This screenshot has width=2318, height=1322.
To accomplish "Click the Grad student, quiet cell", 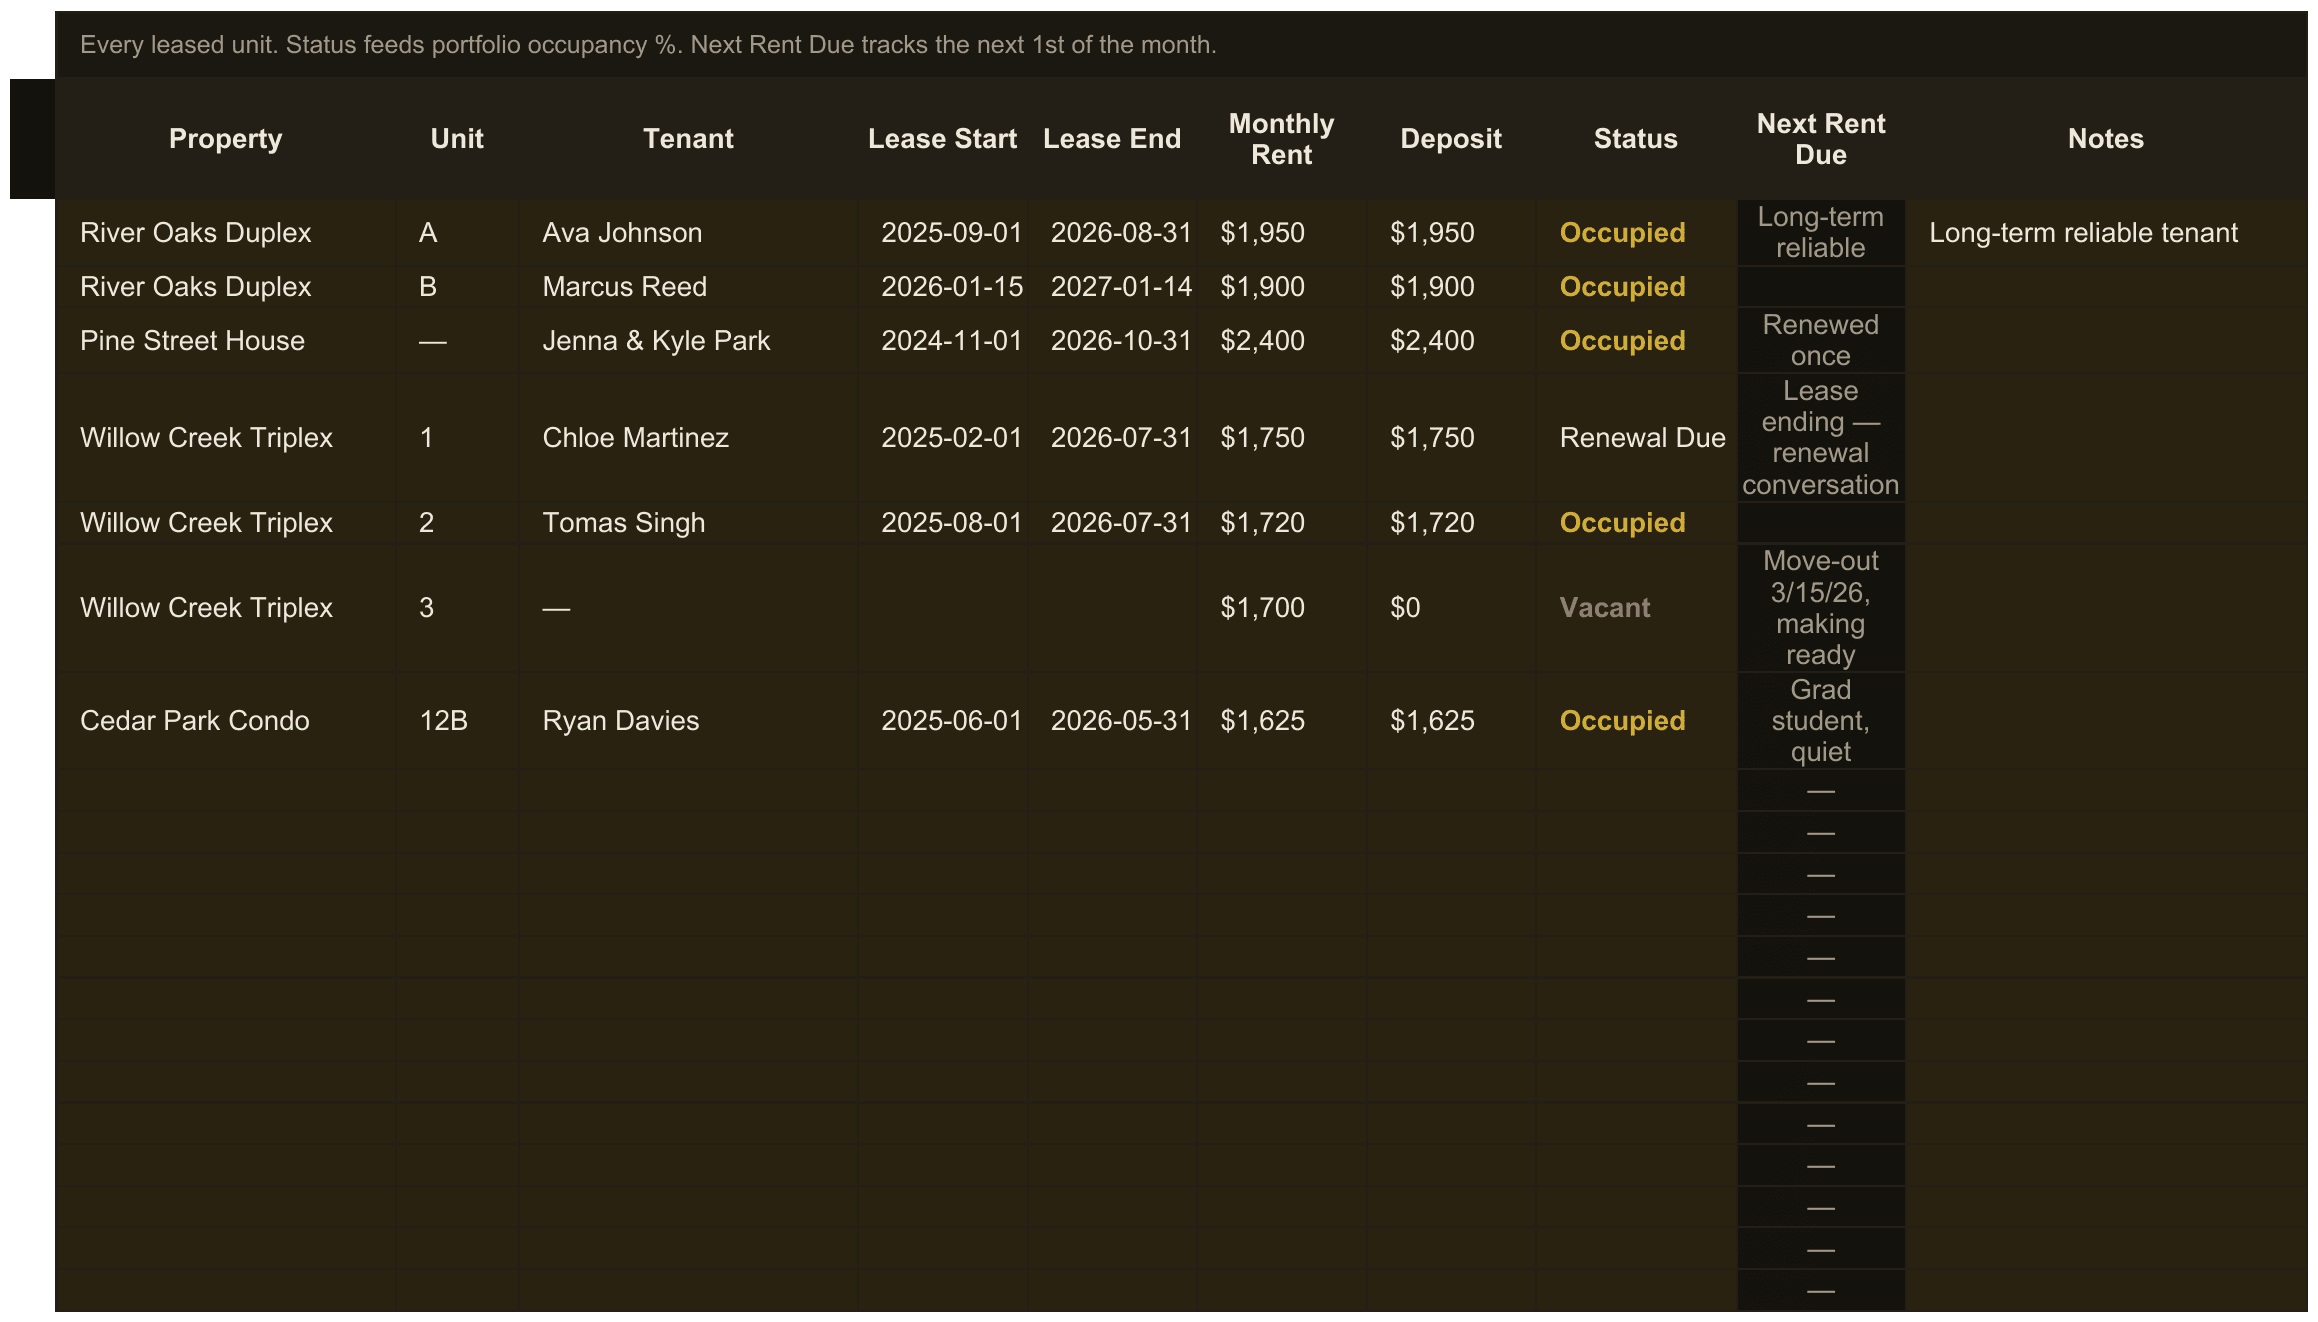I will pyautogui.click(x=1821, y=721).
